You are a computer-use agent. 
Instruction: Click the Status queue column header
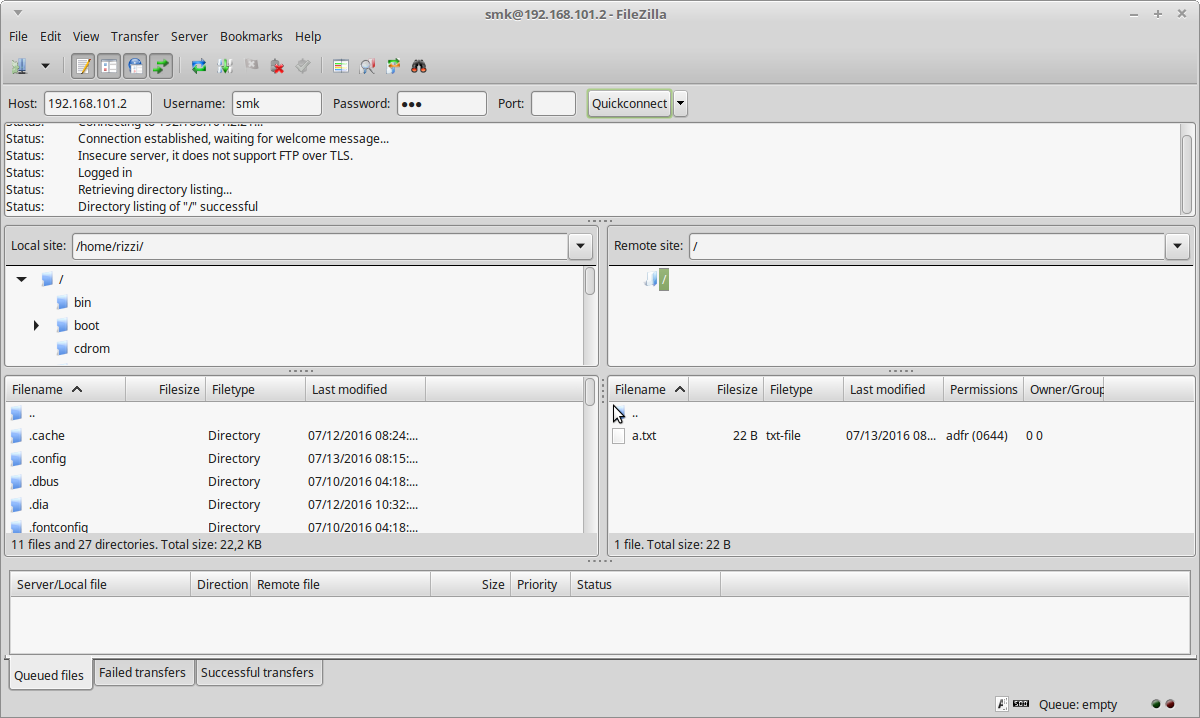click(645, 585)
